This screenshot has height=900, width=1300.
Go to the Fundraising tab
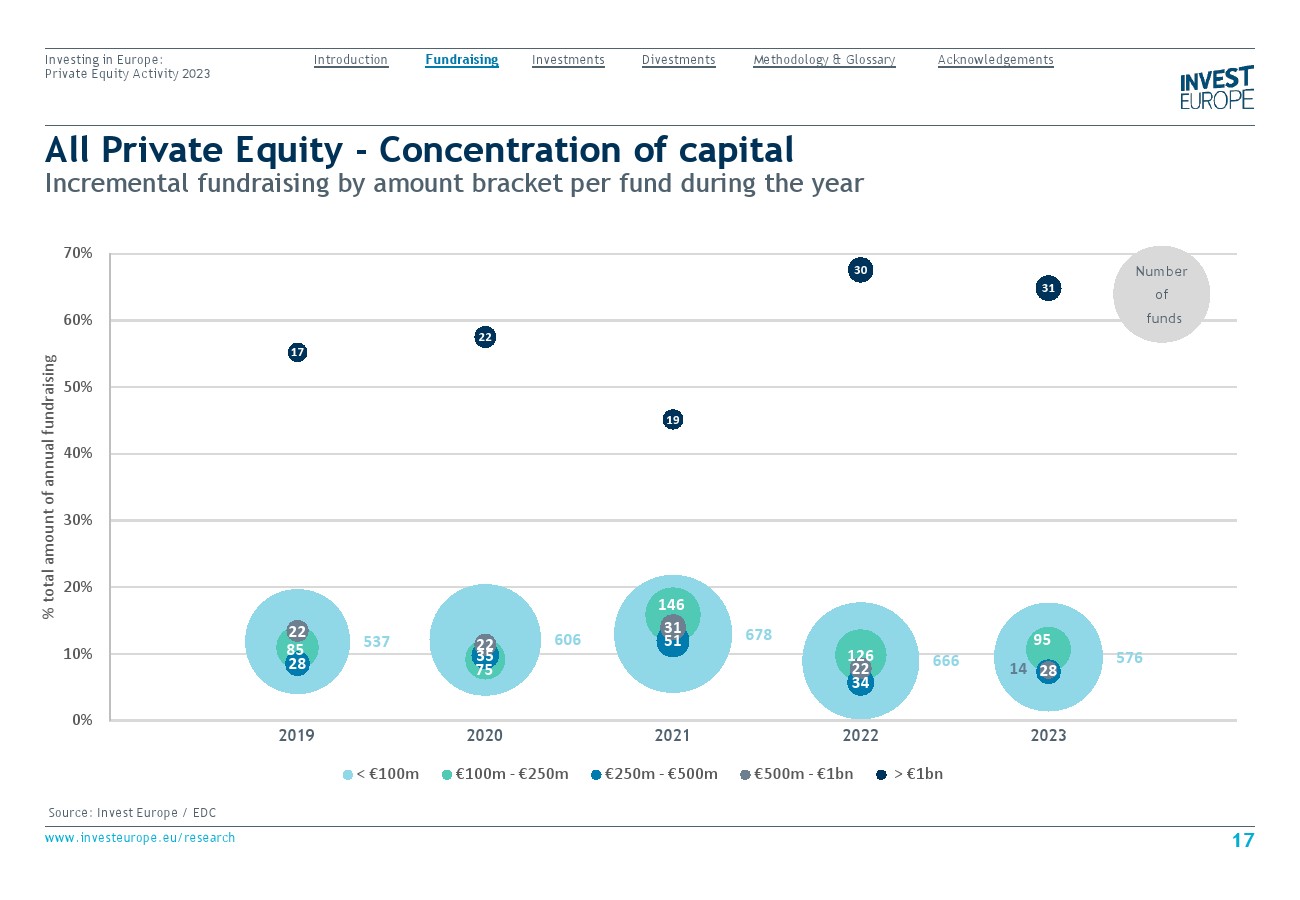[x=461, y=60]
